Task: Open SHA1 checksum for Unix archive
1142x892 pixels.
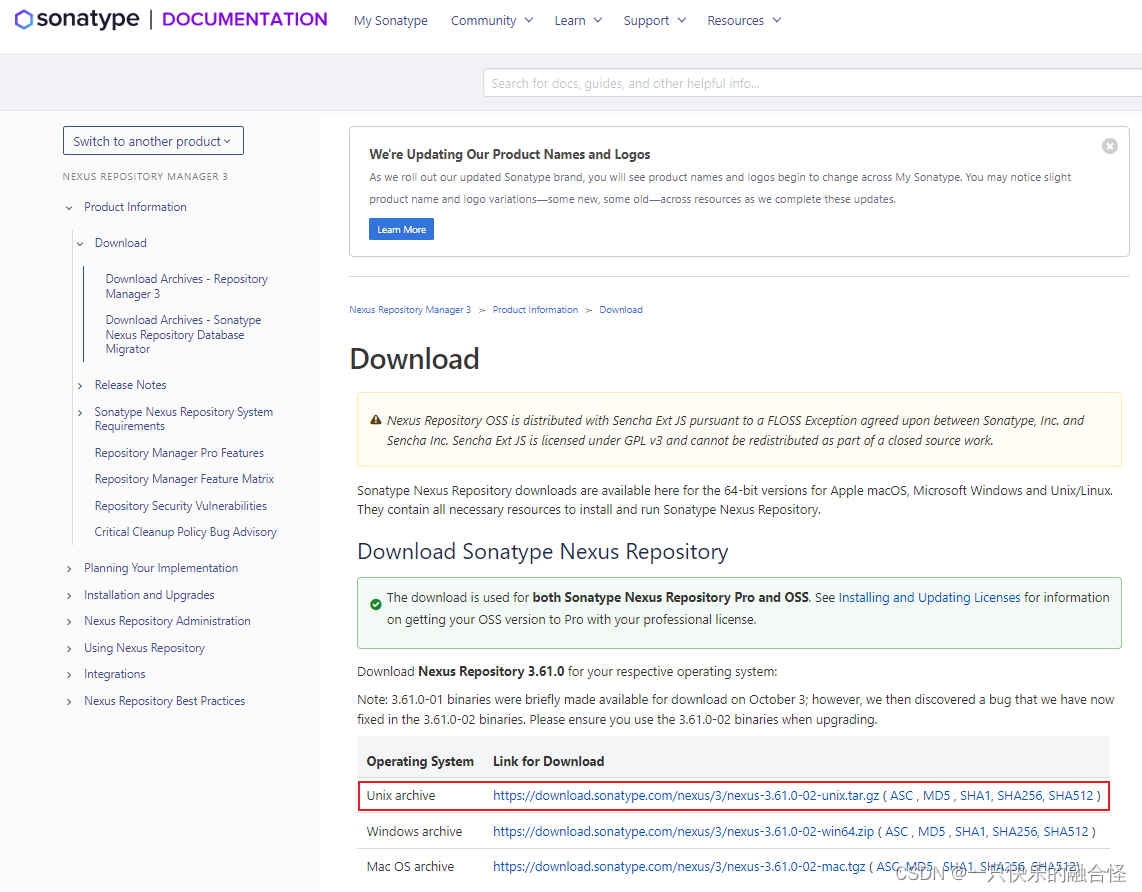Action: [x=974, y=796]
